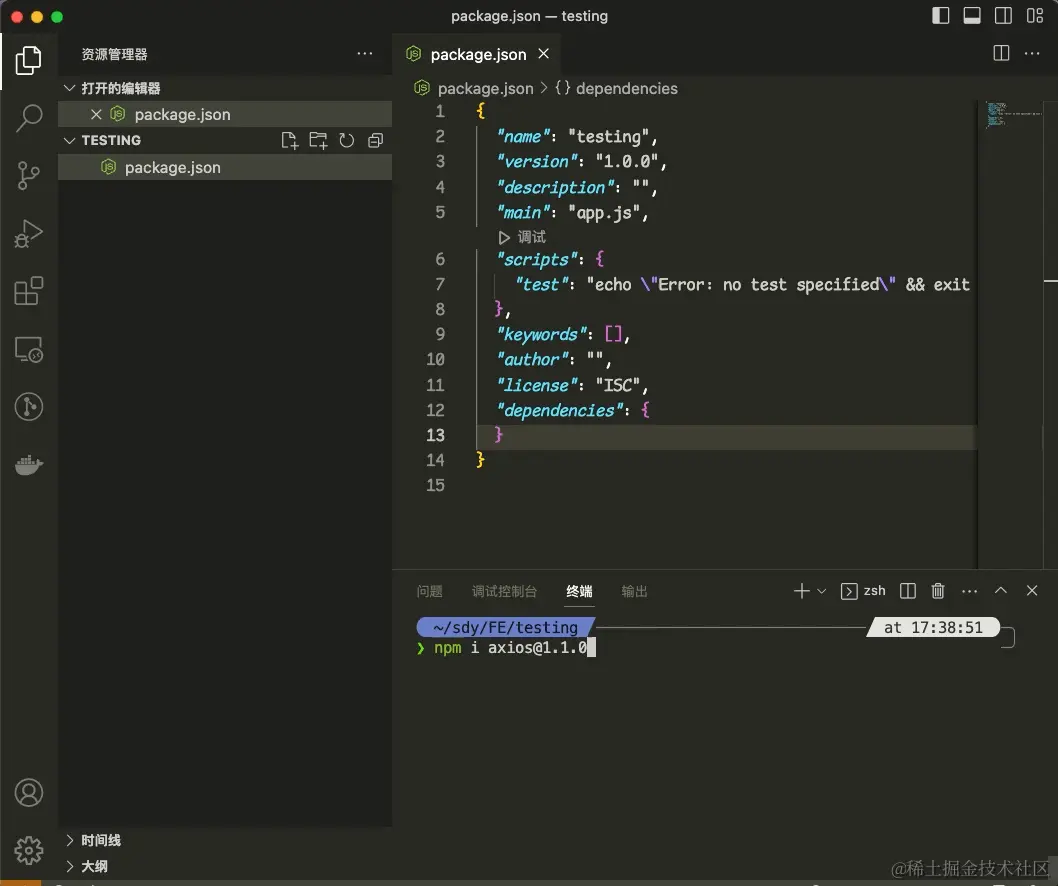Screen dimensions: 1058x886
Task: Click the "scripts" key on line 6
Action: tap(537, 260)
